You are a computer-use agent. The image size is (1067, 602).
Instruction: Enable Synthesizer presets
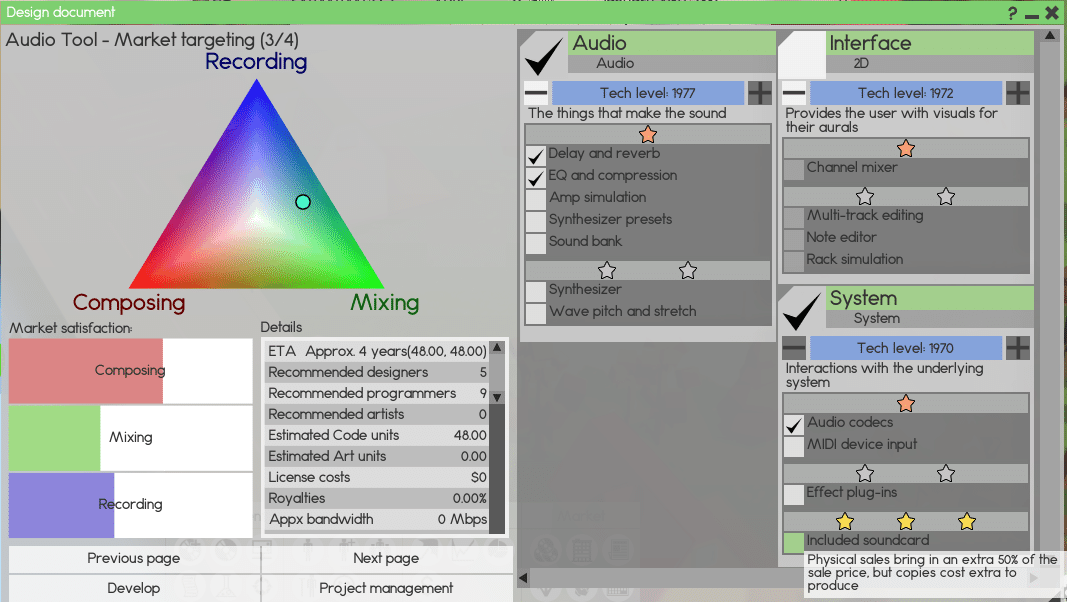[x=536, y=220]
